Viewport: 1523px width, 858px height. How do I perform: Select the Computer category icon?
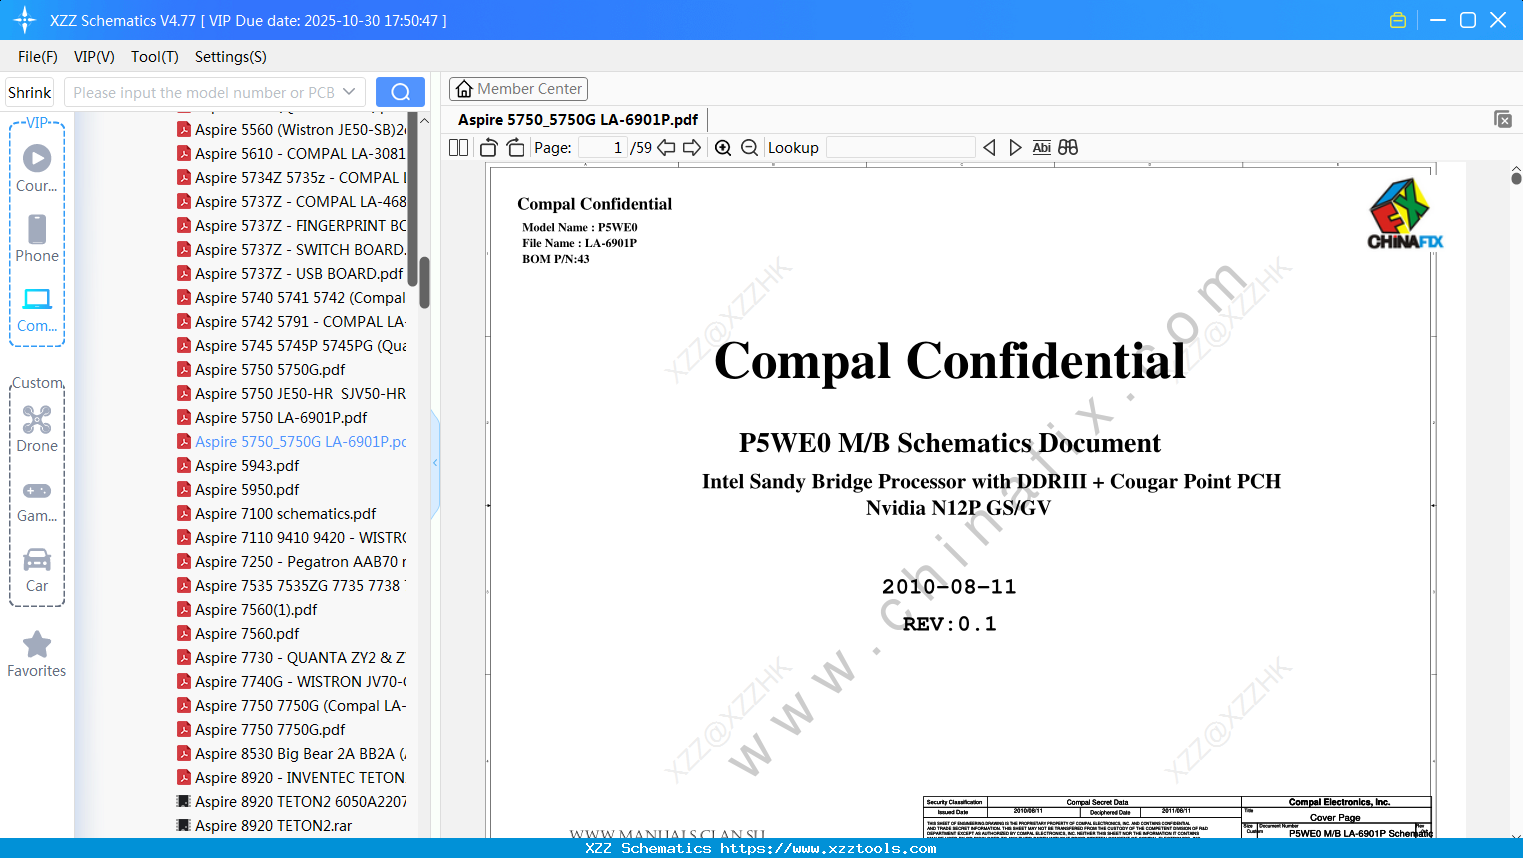37,309
